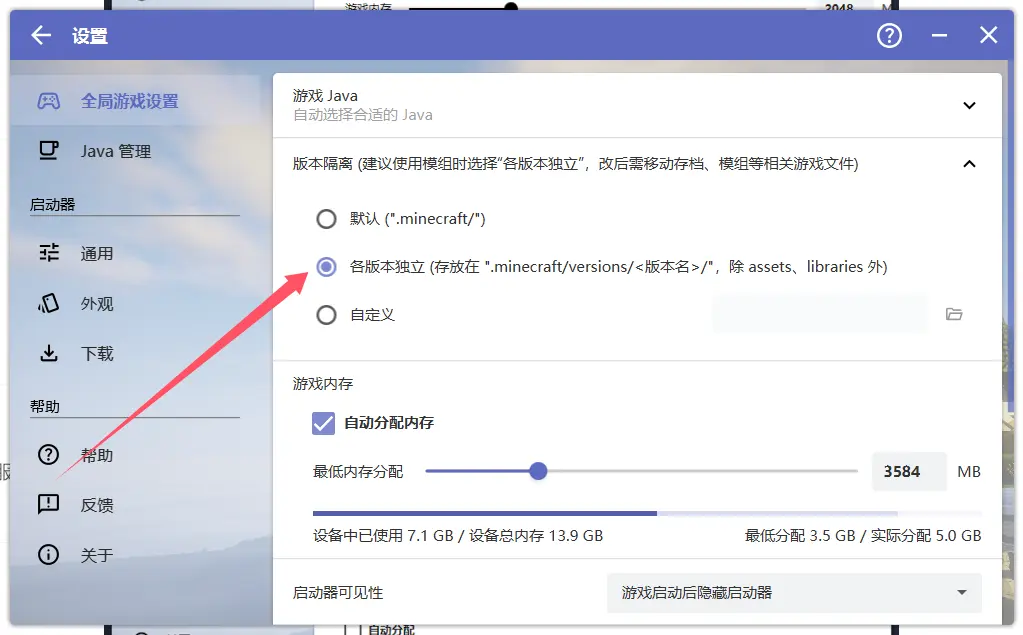Click the download arrow icon for 下载
This screenshot has height=635, width=1023.
pos(48,353)
